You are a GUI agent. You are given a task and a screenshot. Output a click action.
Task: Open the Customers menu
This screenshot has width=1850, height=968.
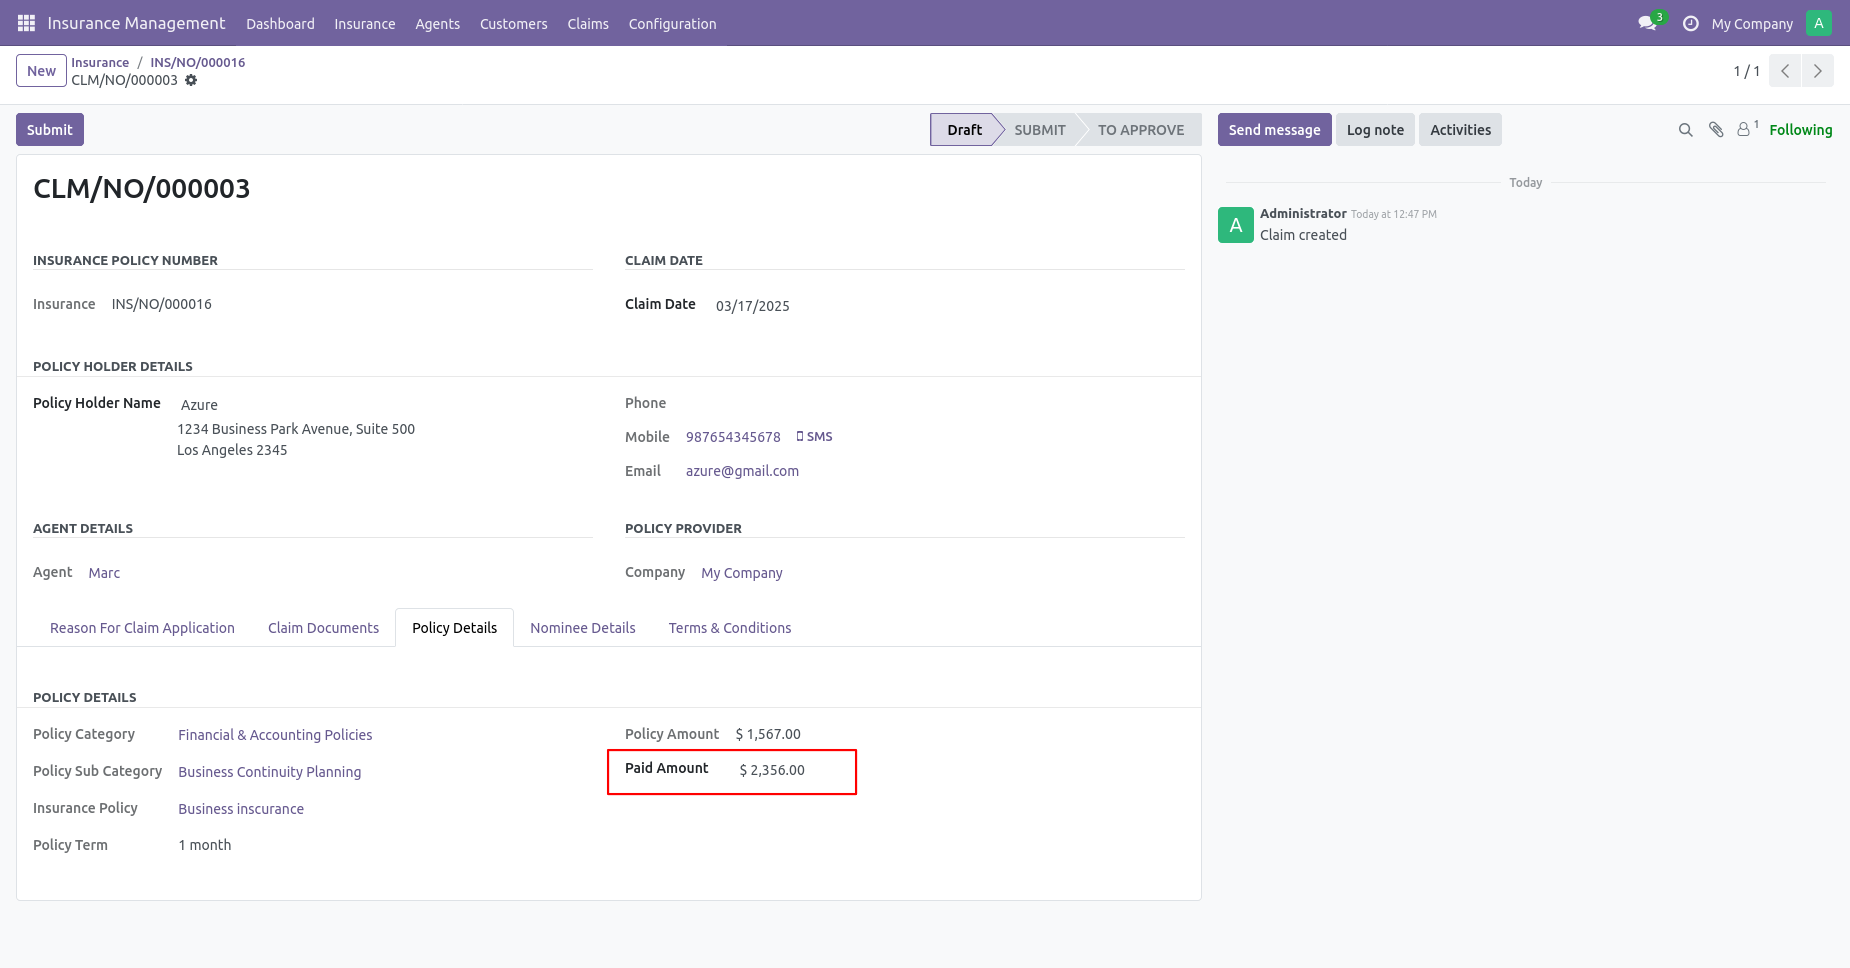[513, 23]
